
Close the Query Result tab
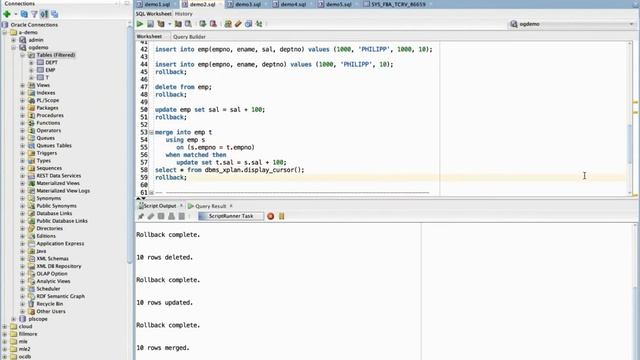click(x=231, y=206)
